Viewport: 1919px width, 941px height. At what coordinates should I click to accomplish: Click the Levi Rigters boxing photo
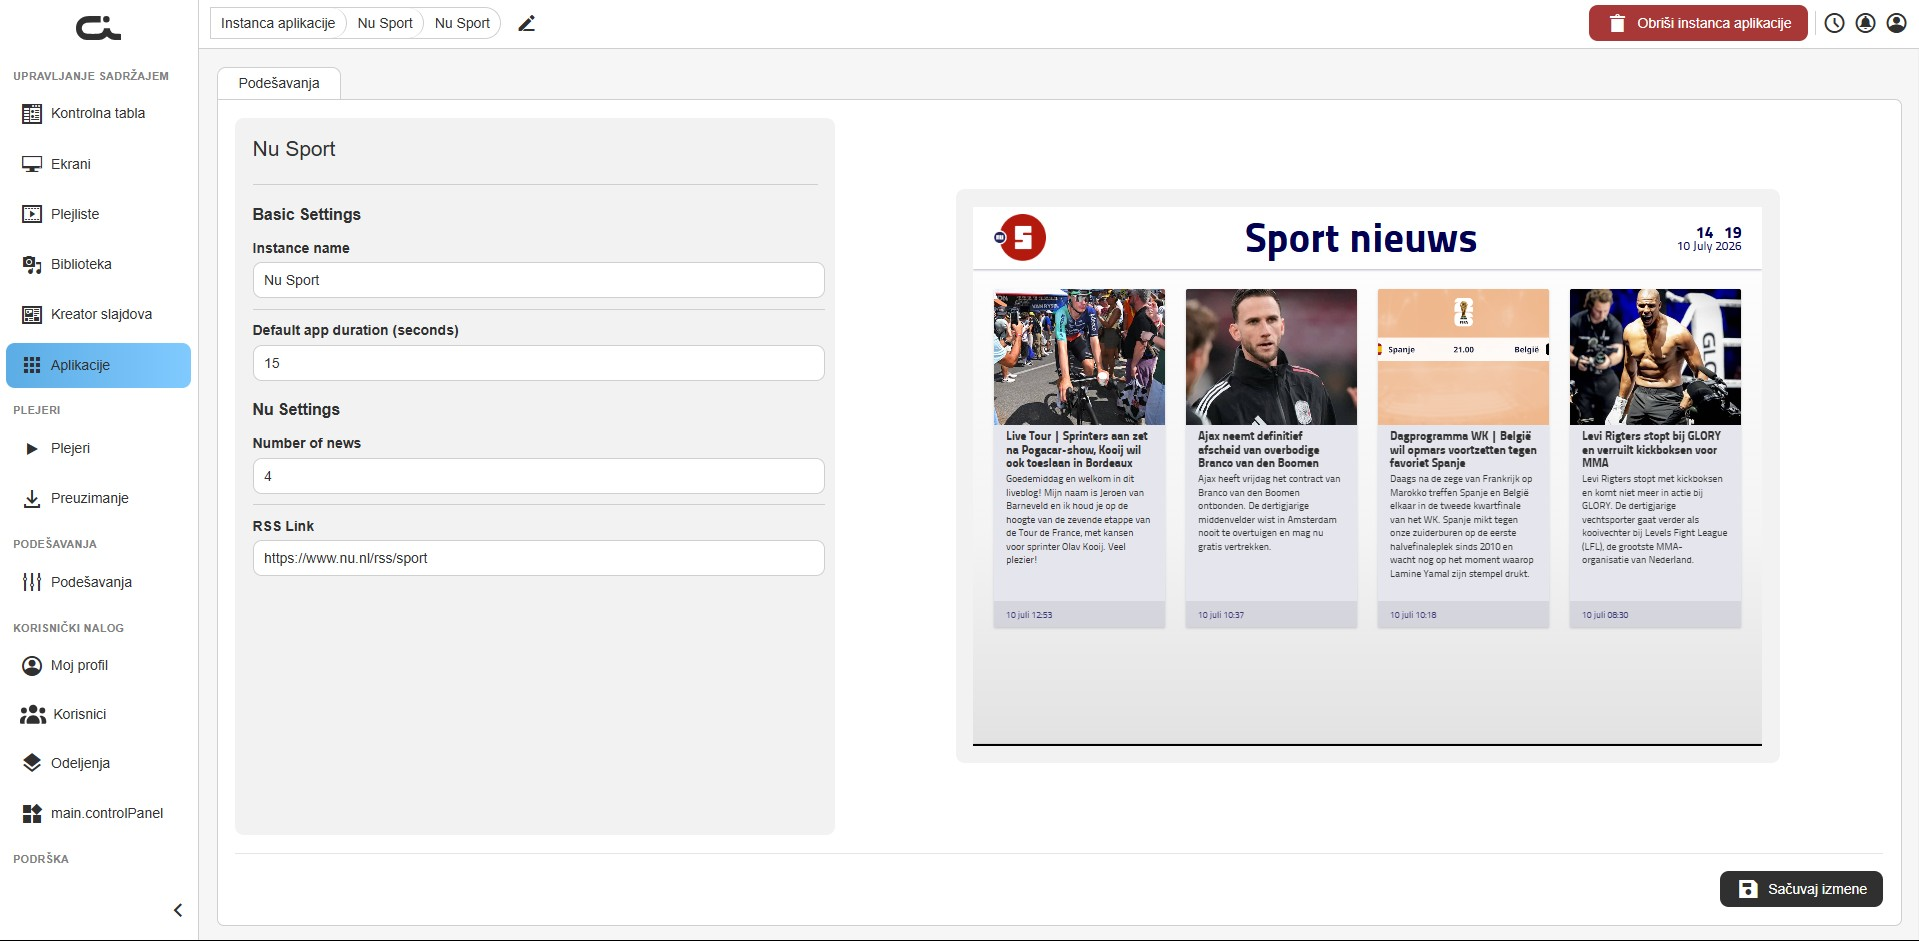tap(1655, 357)
